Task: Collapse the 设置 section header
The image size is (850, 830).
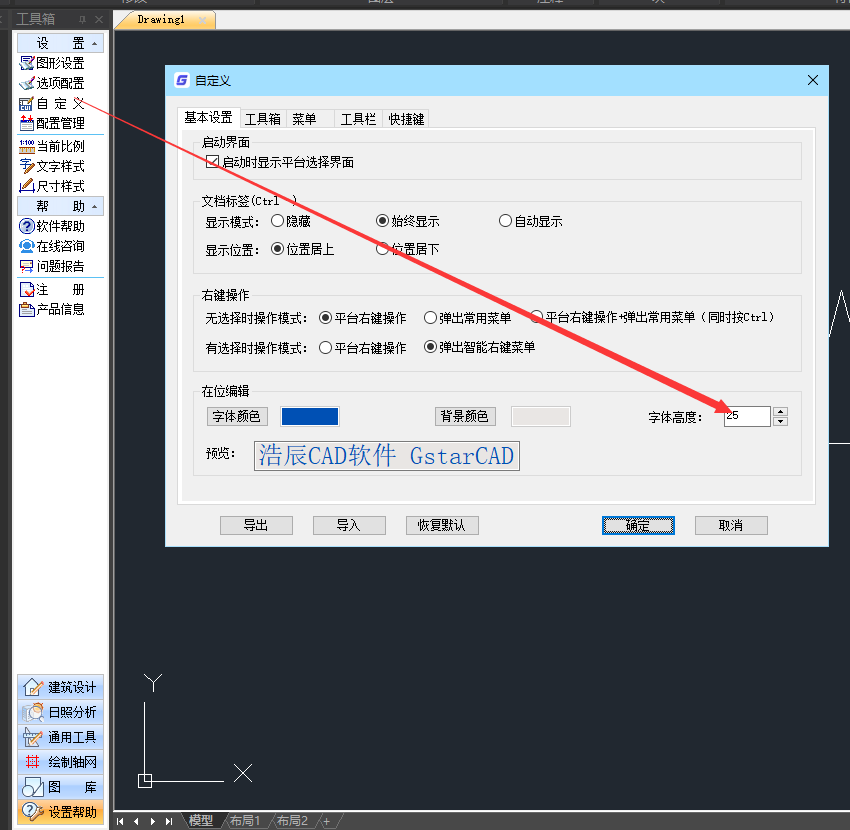Action: tap(60, 43)
